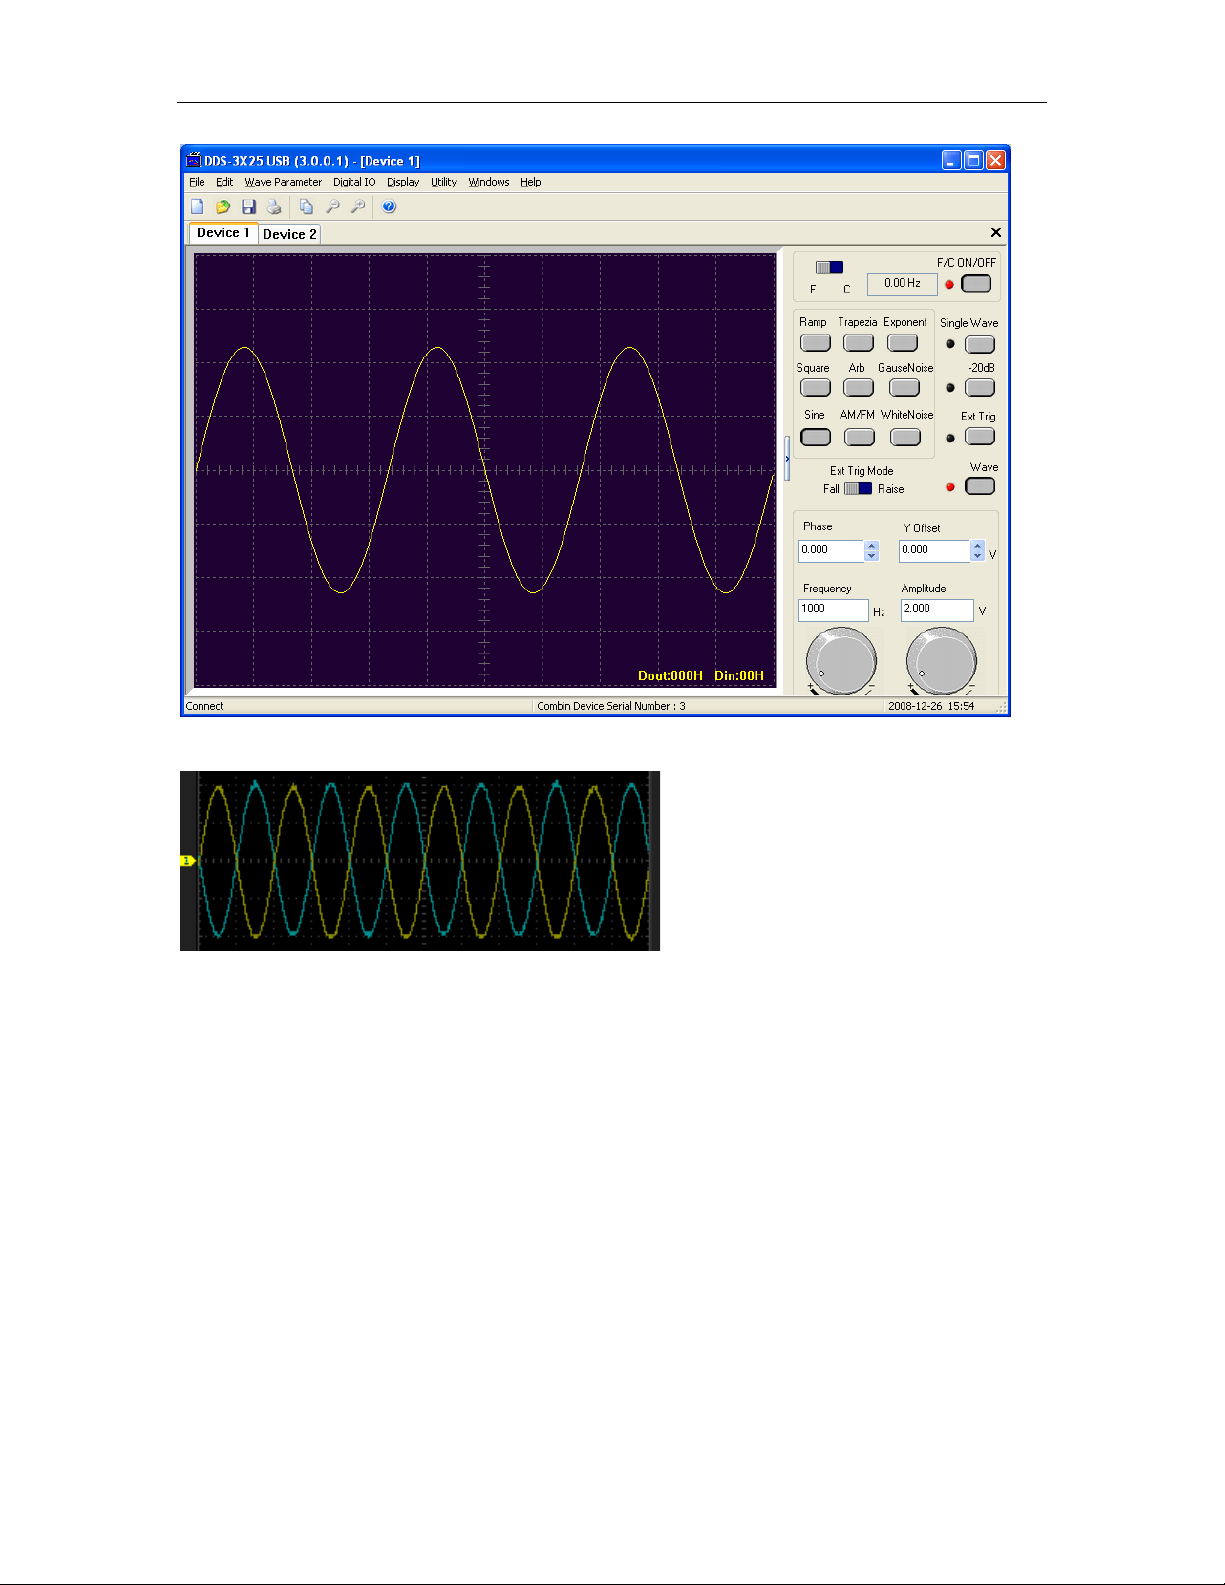Open the Edit menu

click(224, 182)
